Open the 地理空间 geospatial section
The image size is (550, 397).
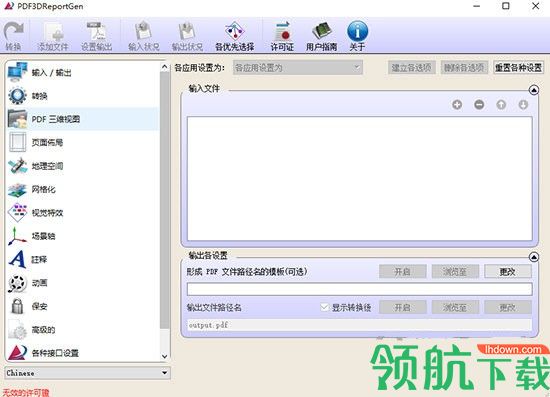point(83,166)
